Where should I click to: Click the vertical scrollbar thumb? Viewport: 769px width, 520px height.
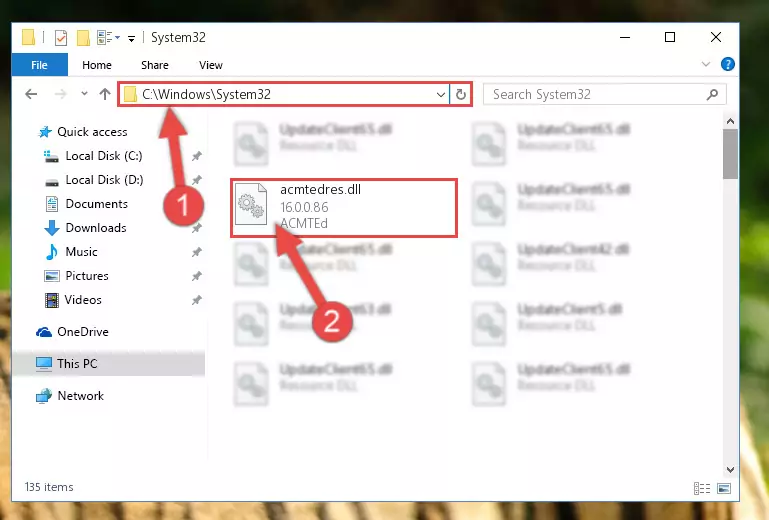click(x=730, y=154)
